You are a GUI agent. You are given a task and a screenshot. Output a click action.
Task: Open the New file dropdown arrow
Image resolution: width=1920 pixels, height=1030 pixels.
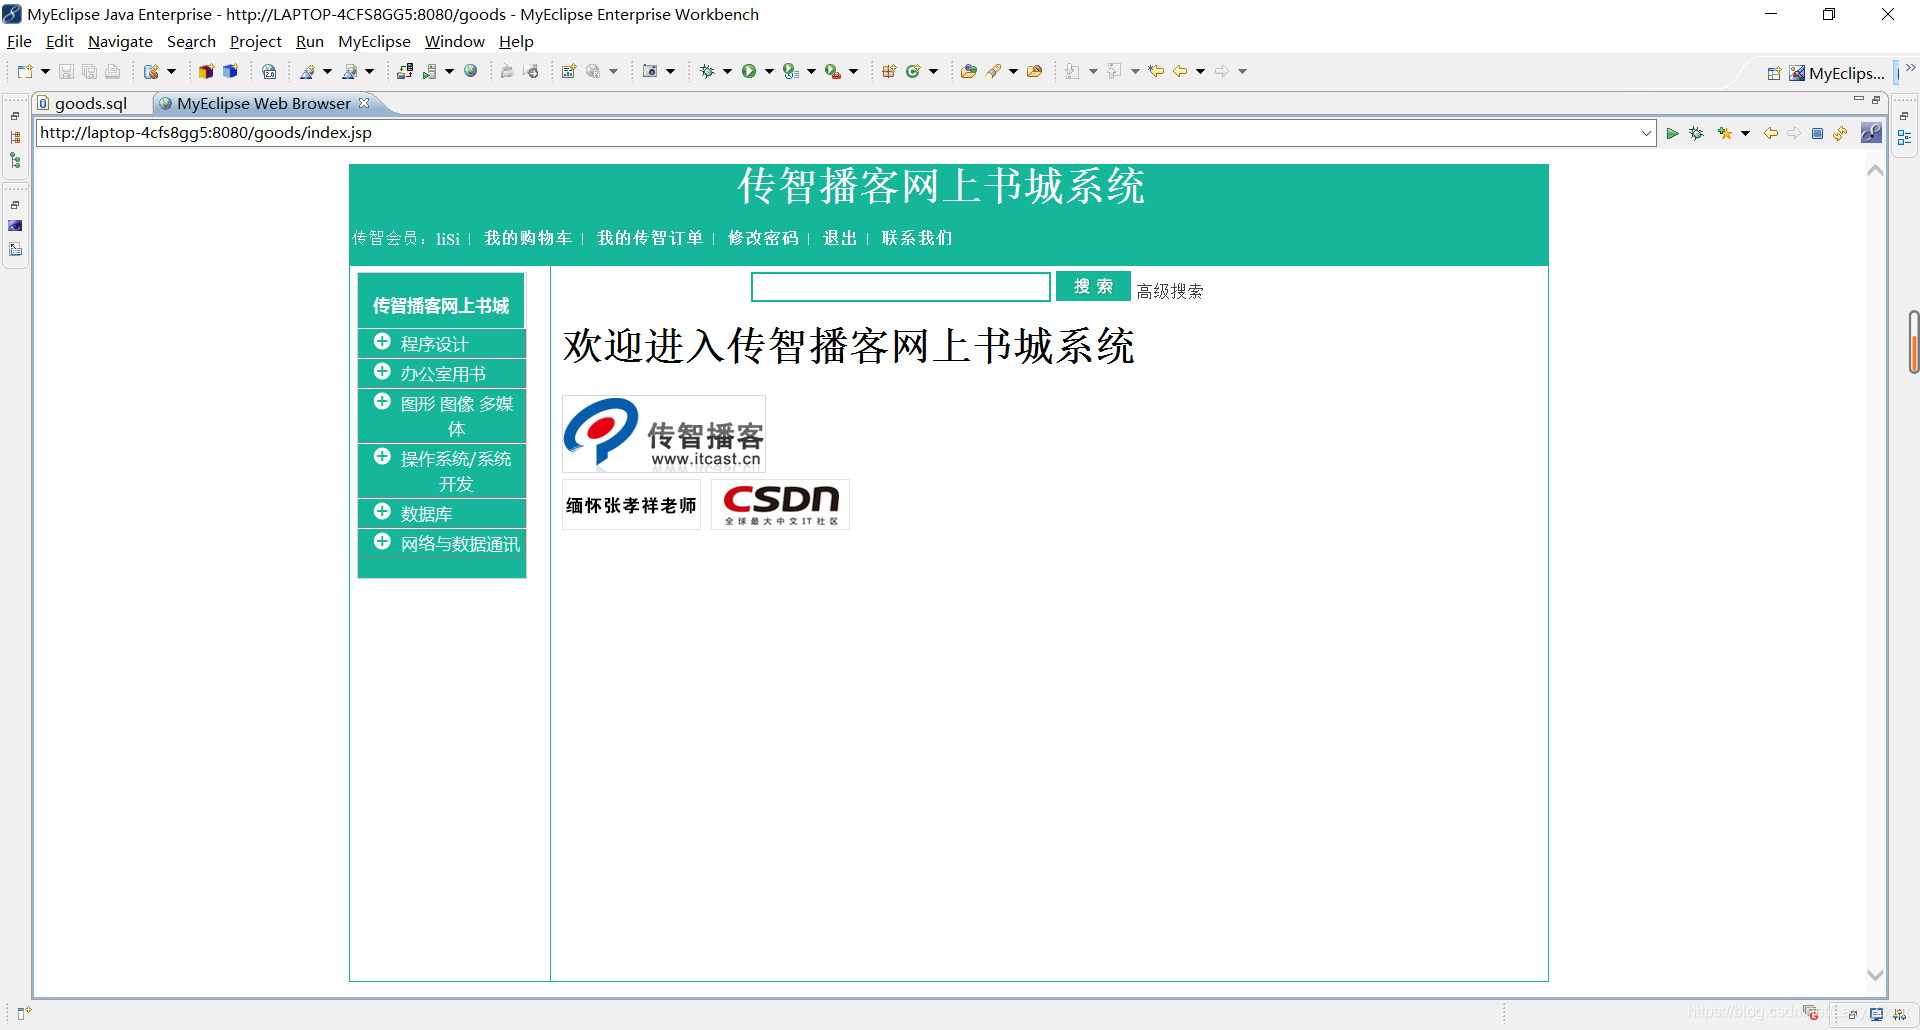45,71
